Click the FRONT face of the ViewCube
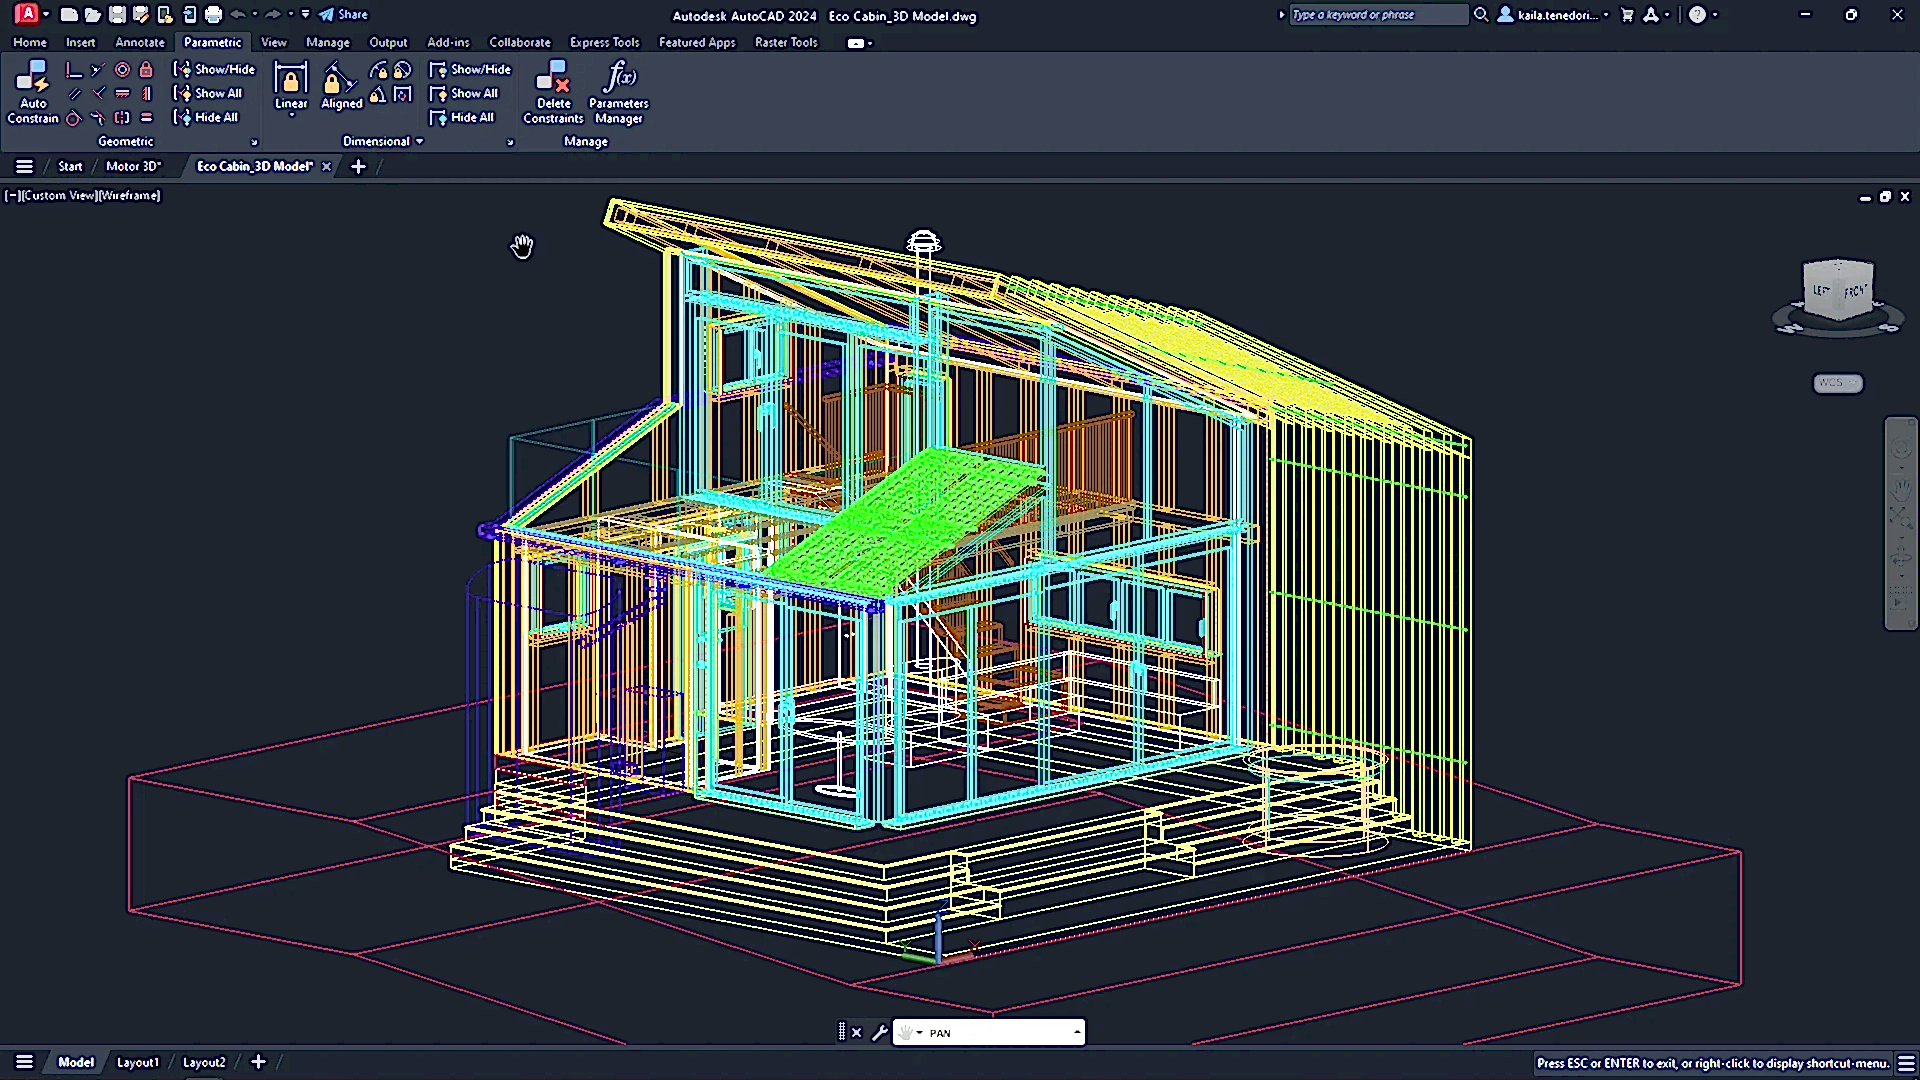Image resolution: width=1920 pixels, height=1080 pixels. click(1856, 291)
